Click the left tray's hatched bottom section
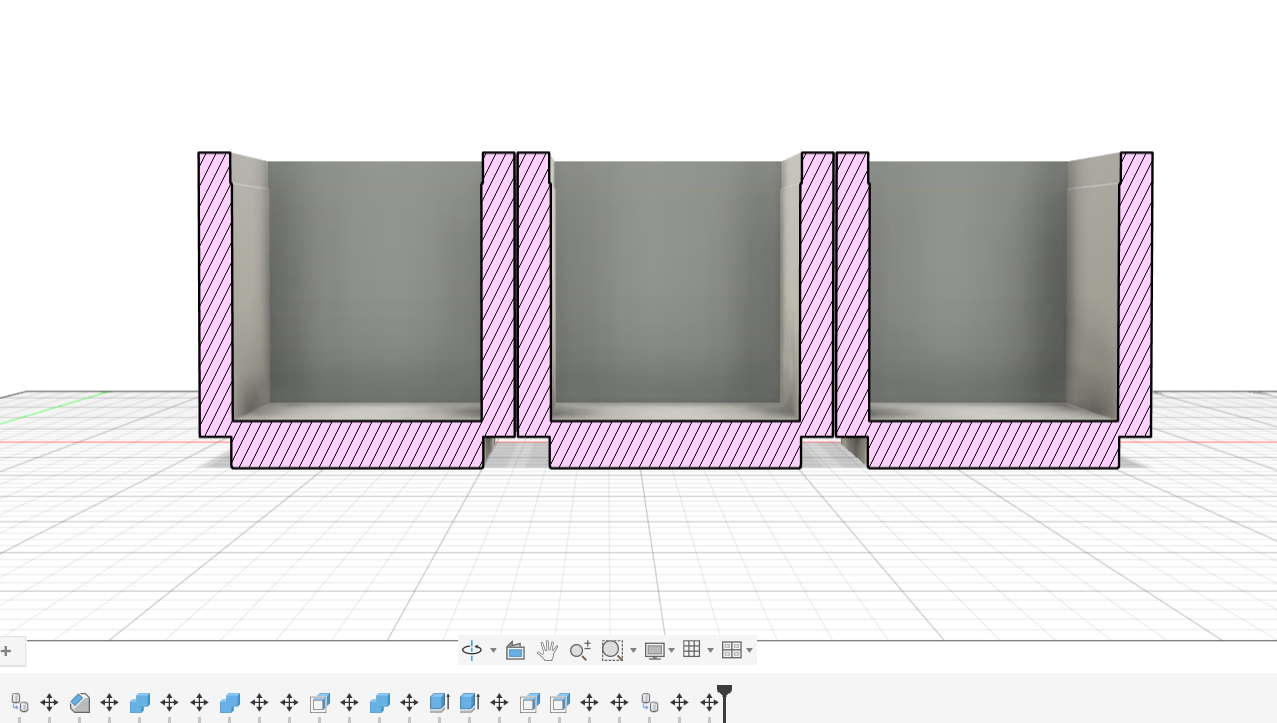This screenshot has width=1277, height=723. tap(357, 444)
